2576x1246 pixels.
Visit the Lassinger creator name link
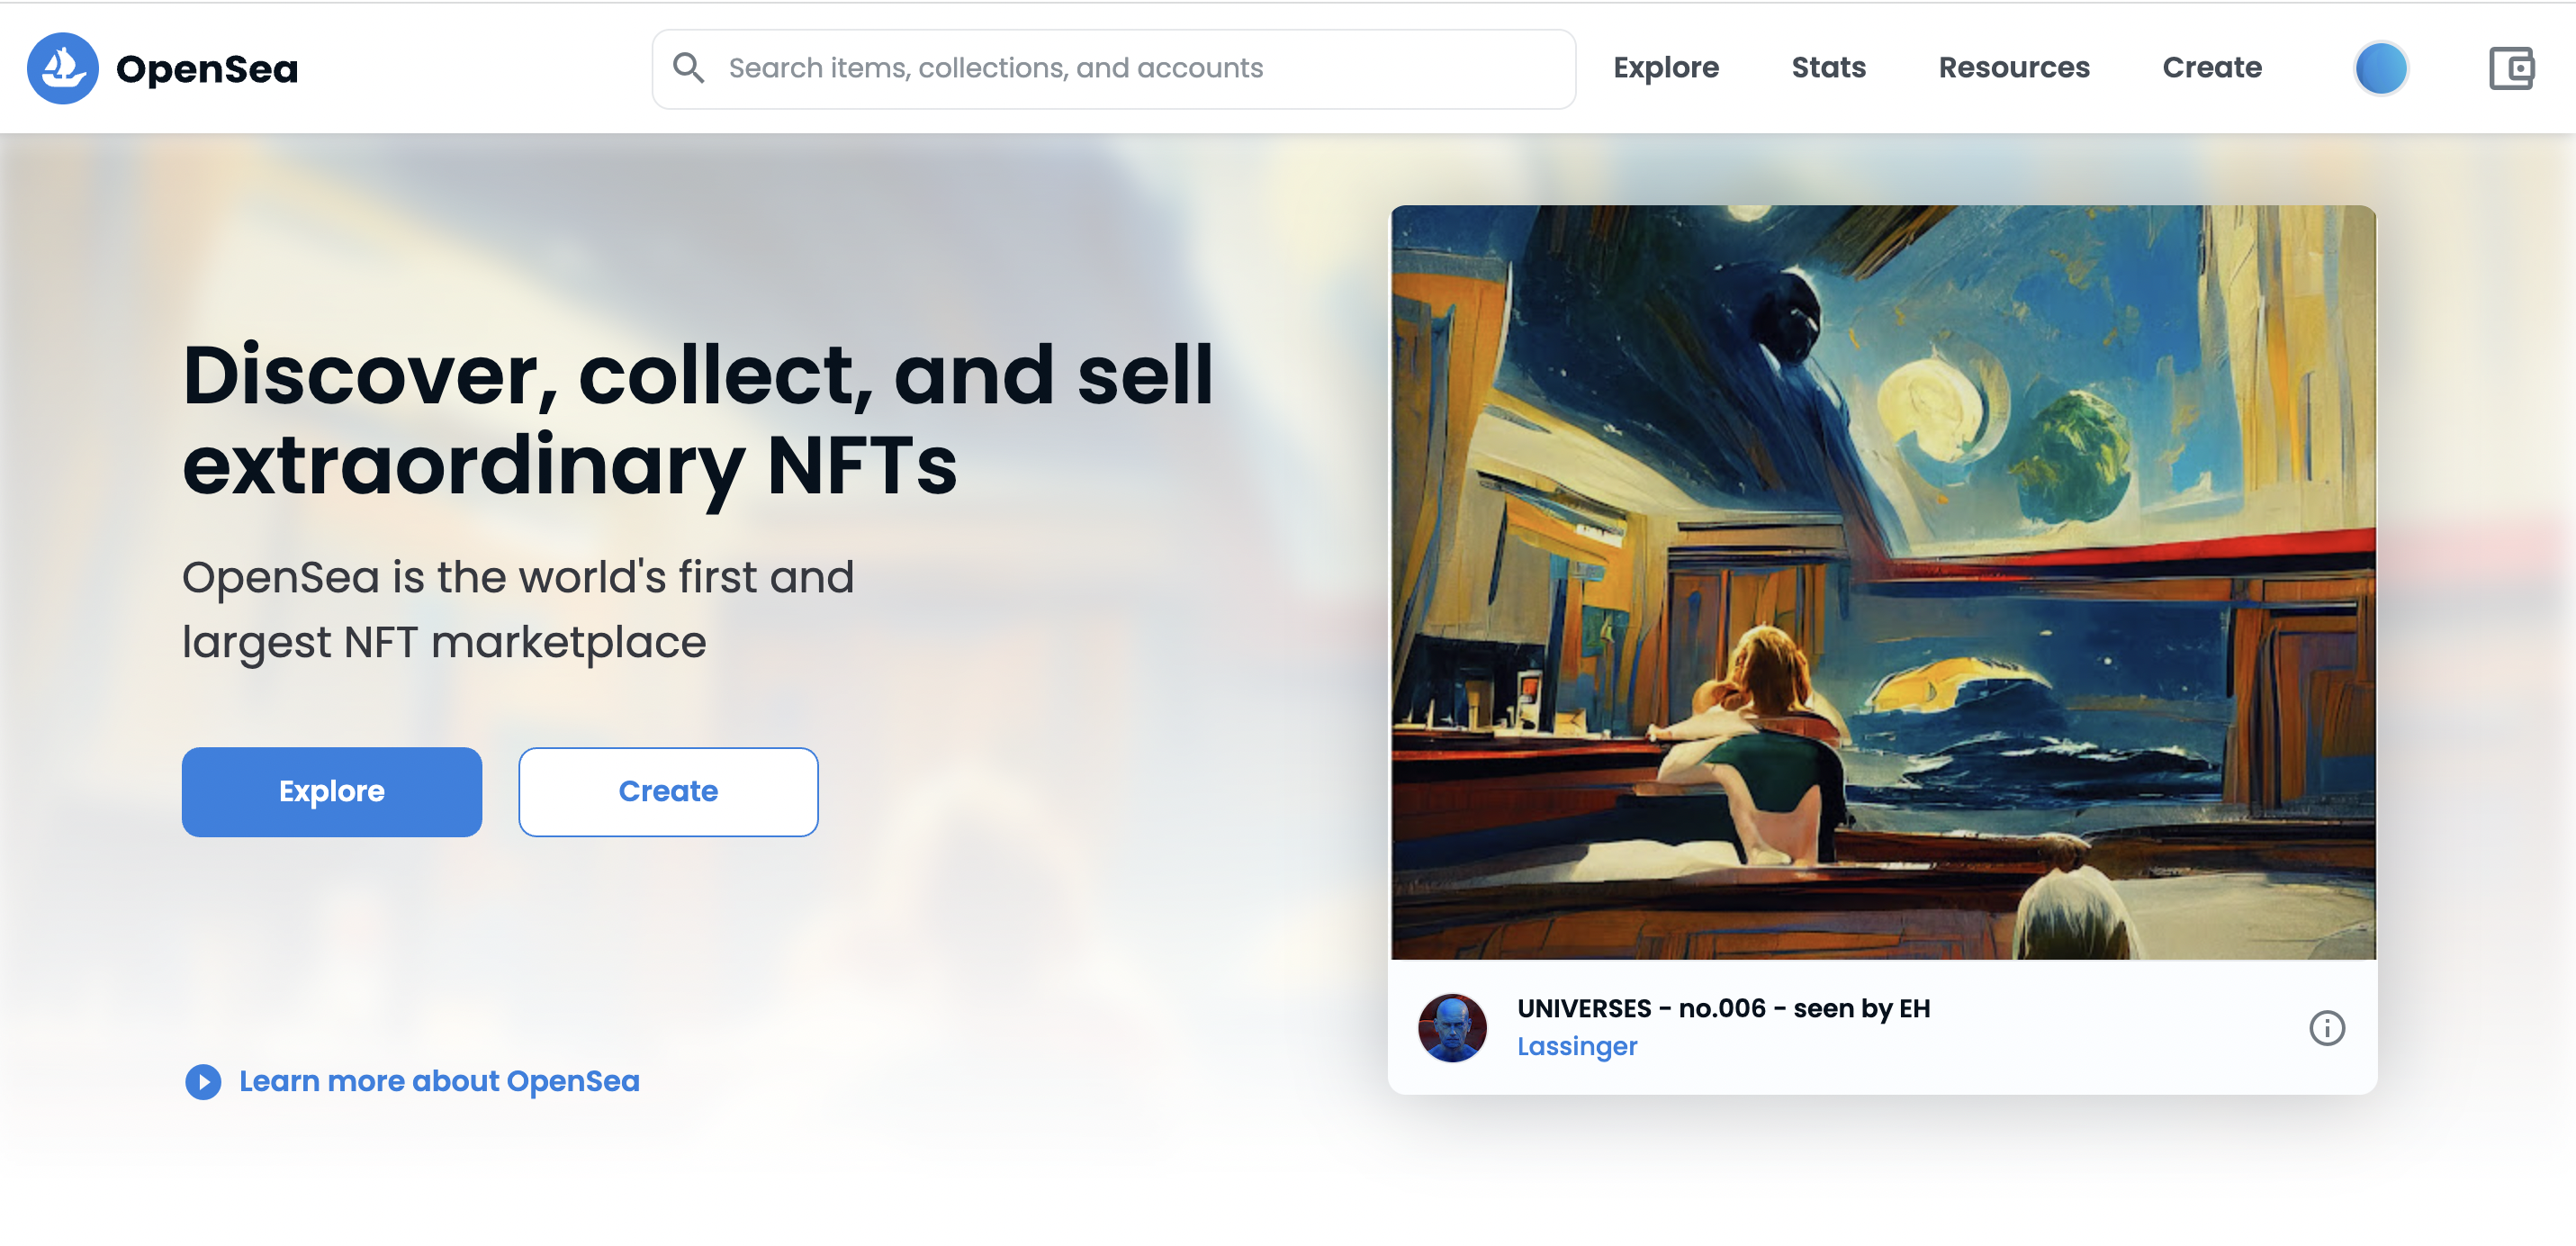tap(1576, 1046)
